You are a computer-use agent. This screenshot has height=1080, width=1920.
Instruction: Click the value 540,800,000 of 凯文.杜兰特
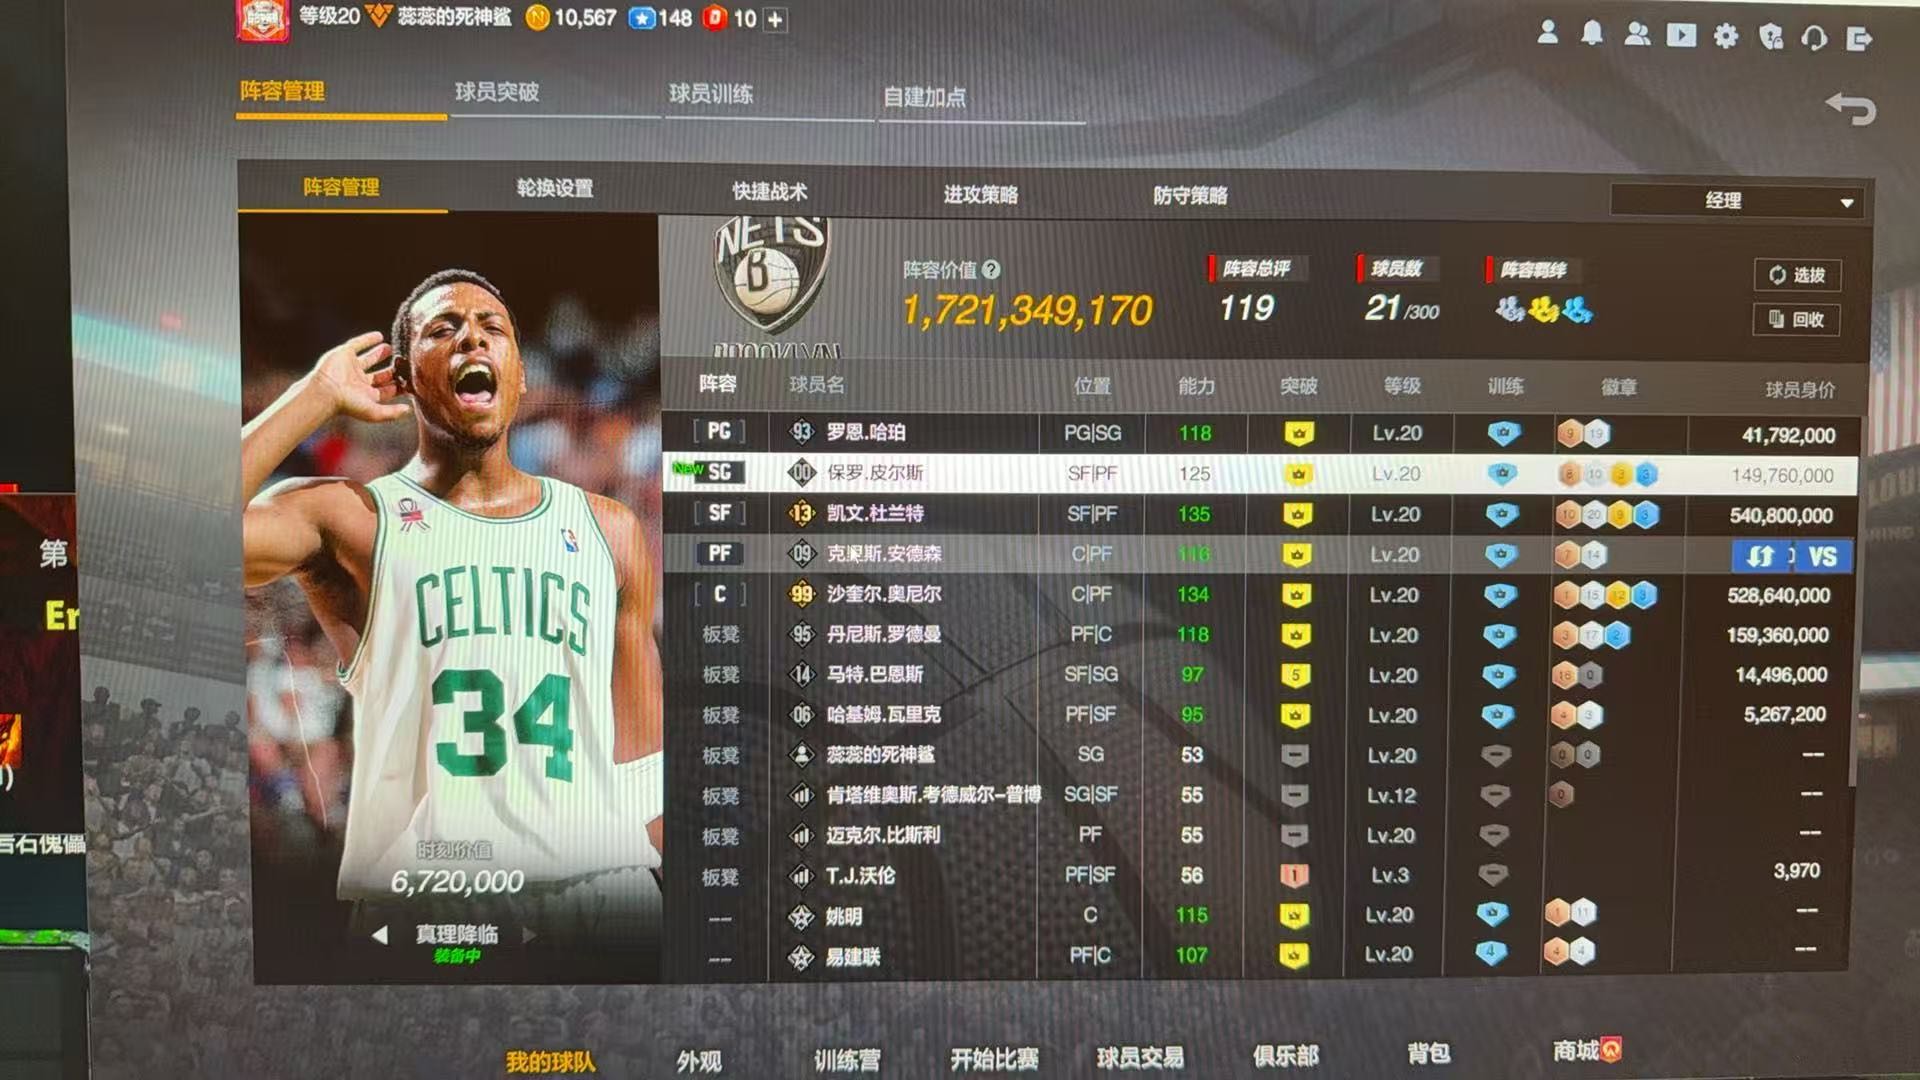point(1781,516)
